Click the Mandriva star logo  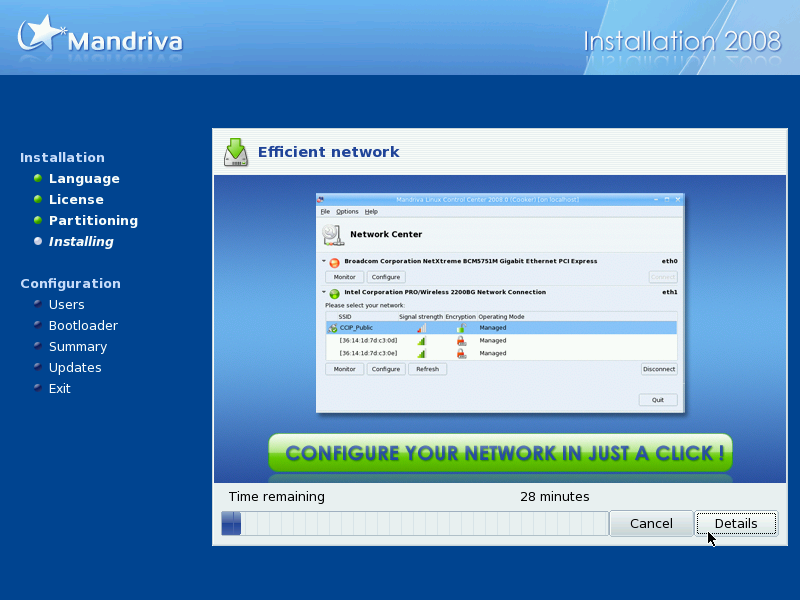coord(41,33)
